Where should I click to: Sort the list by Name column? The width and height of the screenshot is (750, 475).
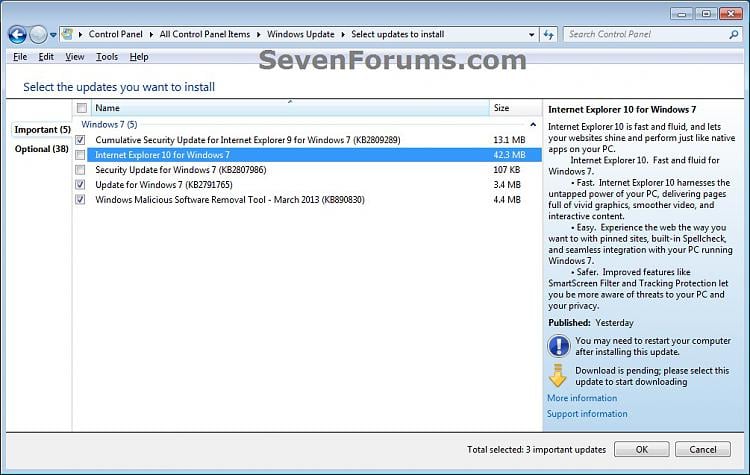290,108
